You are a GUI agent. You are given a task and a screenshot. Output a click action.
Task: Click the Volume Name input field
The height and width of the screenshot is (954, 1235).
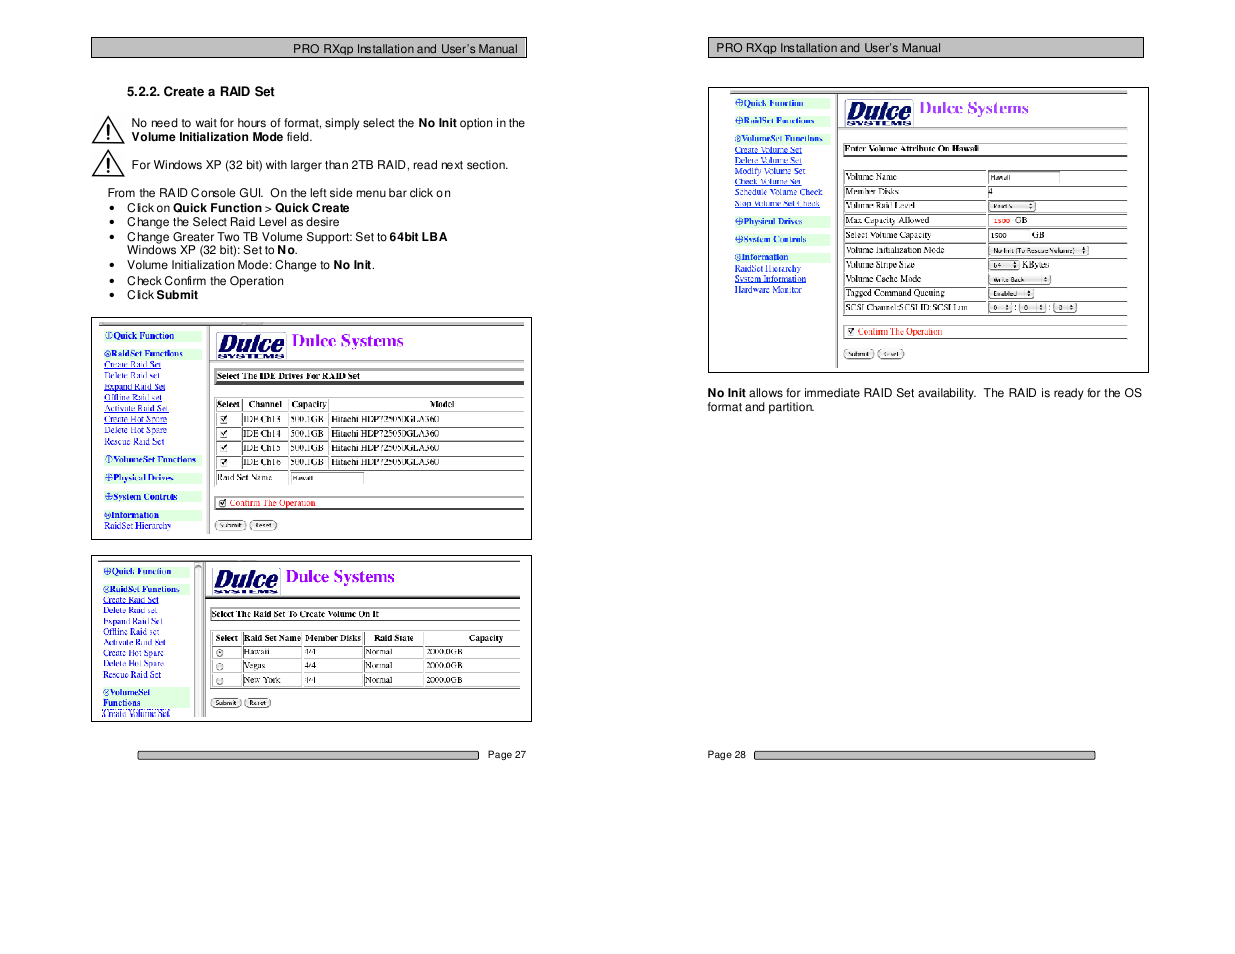tap(1024, 177)
